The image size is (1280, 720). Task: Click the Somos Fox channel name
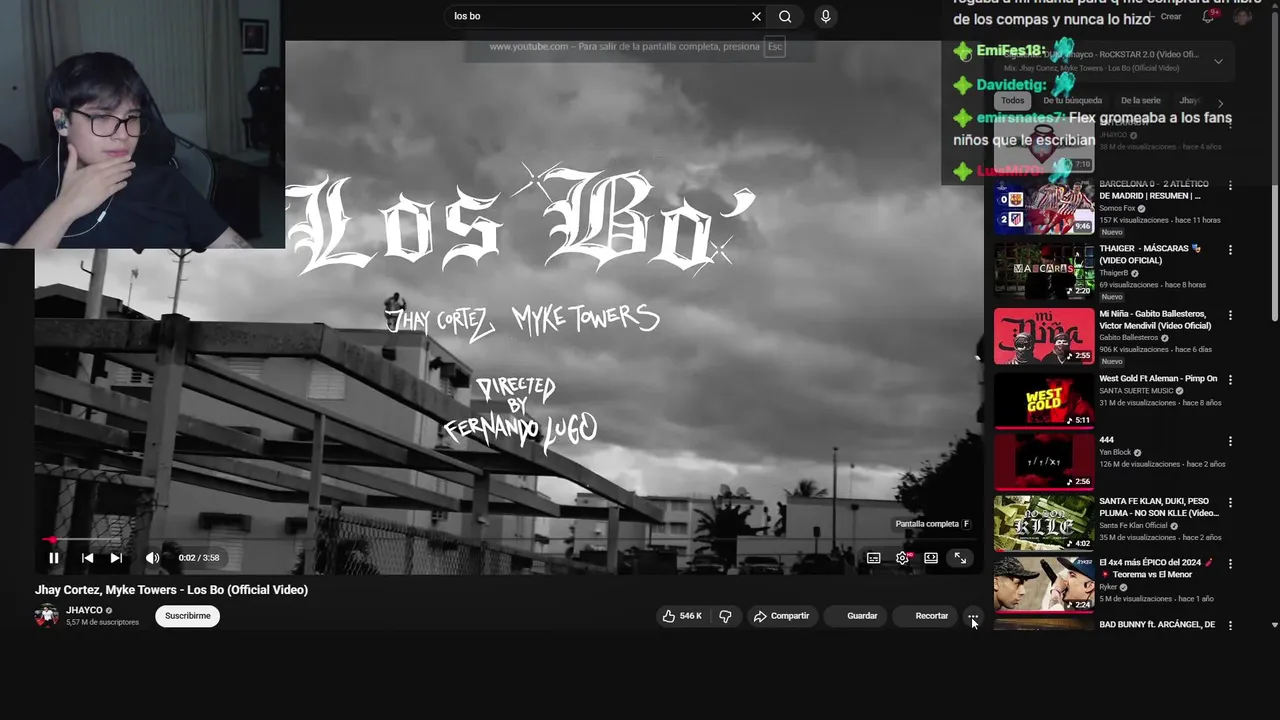coord(1117,208)
